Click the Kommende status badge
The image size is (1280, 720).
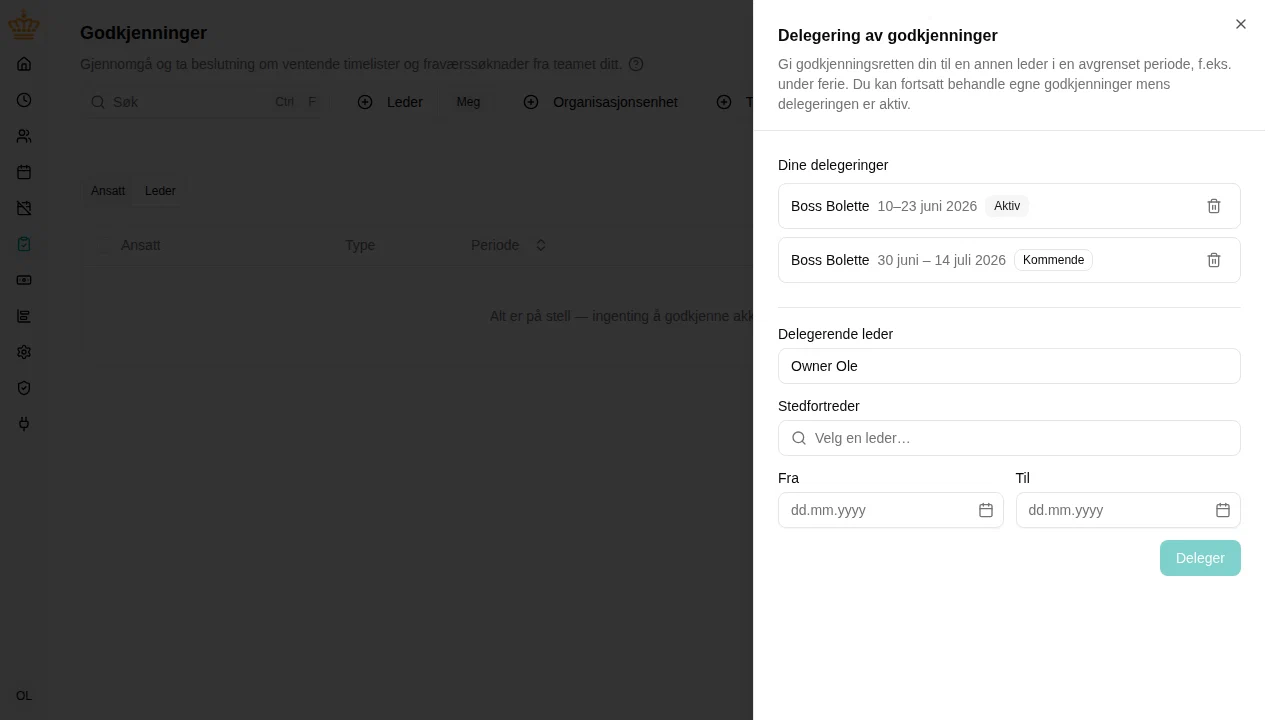[x=1053, y=260]
